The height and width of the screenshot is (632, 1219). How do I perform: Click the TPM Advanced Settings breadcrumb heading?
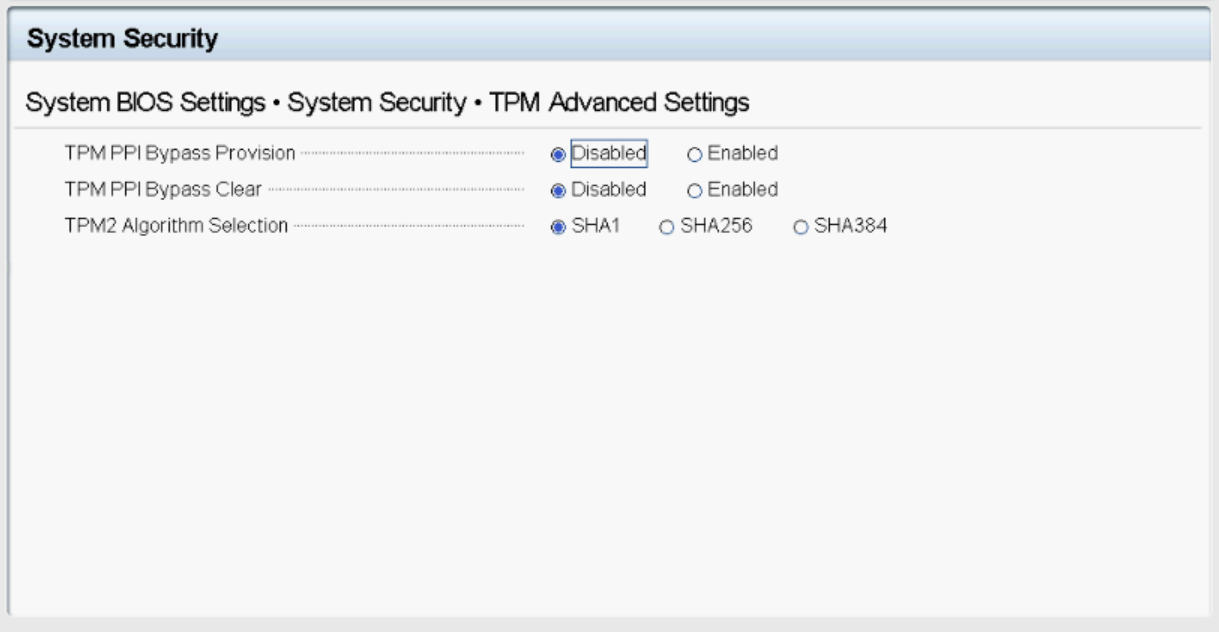click(619, 102)
